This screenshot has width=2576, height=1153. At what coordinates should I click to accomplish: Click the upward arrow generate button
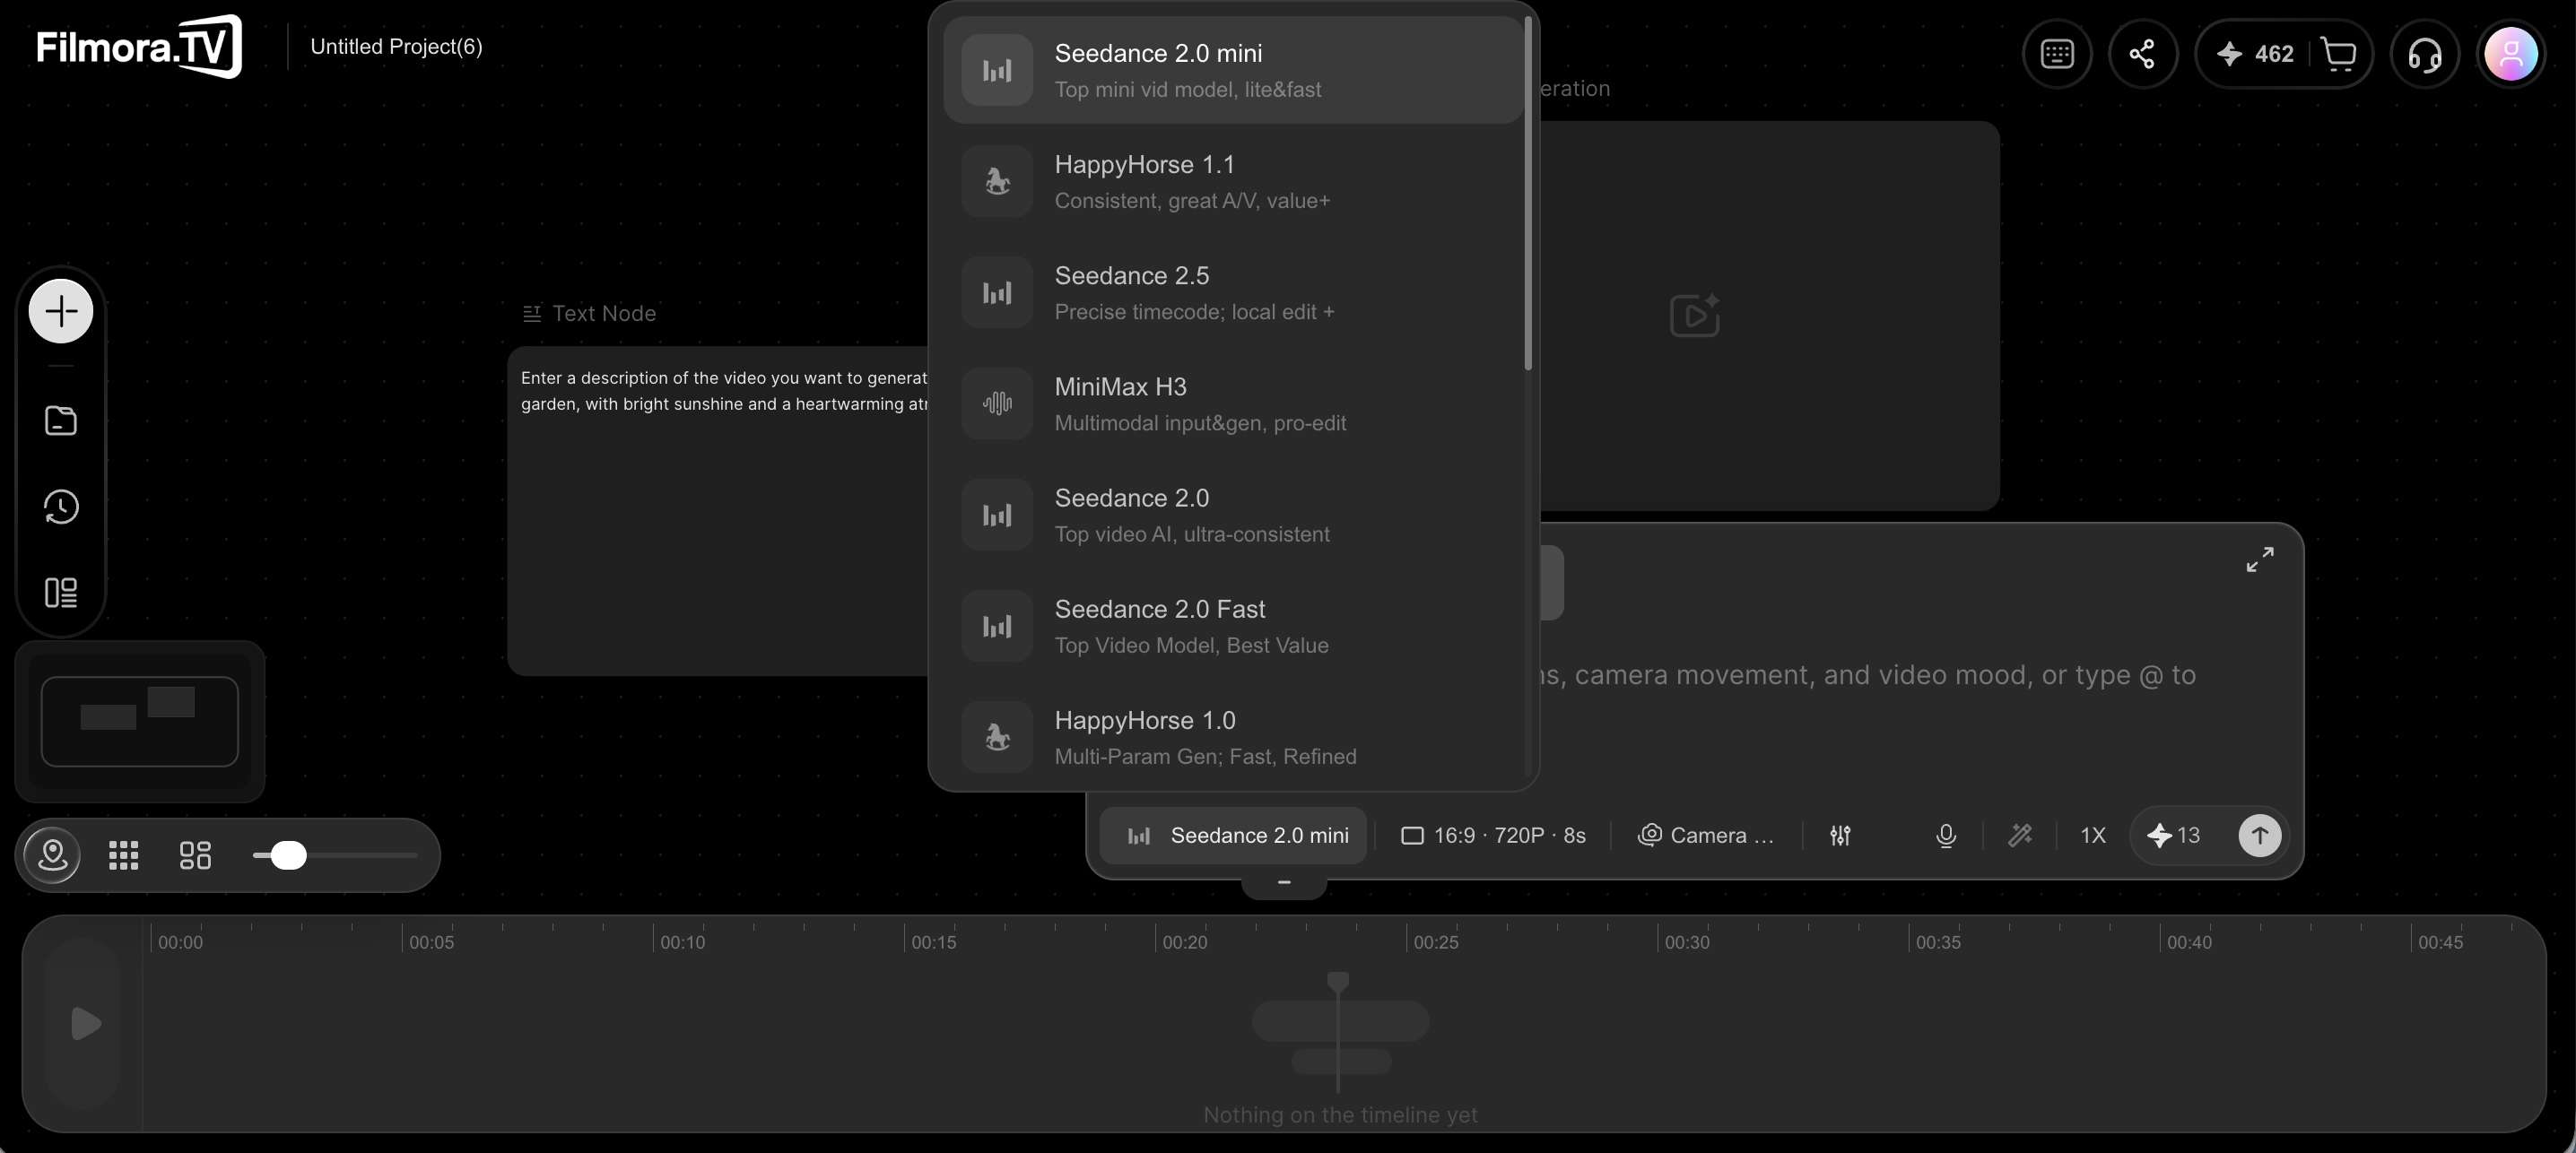(x=2259, y=835)
